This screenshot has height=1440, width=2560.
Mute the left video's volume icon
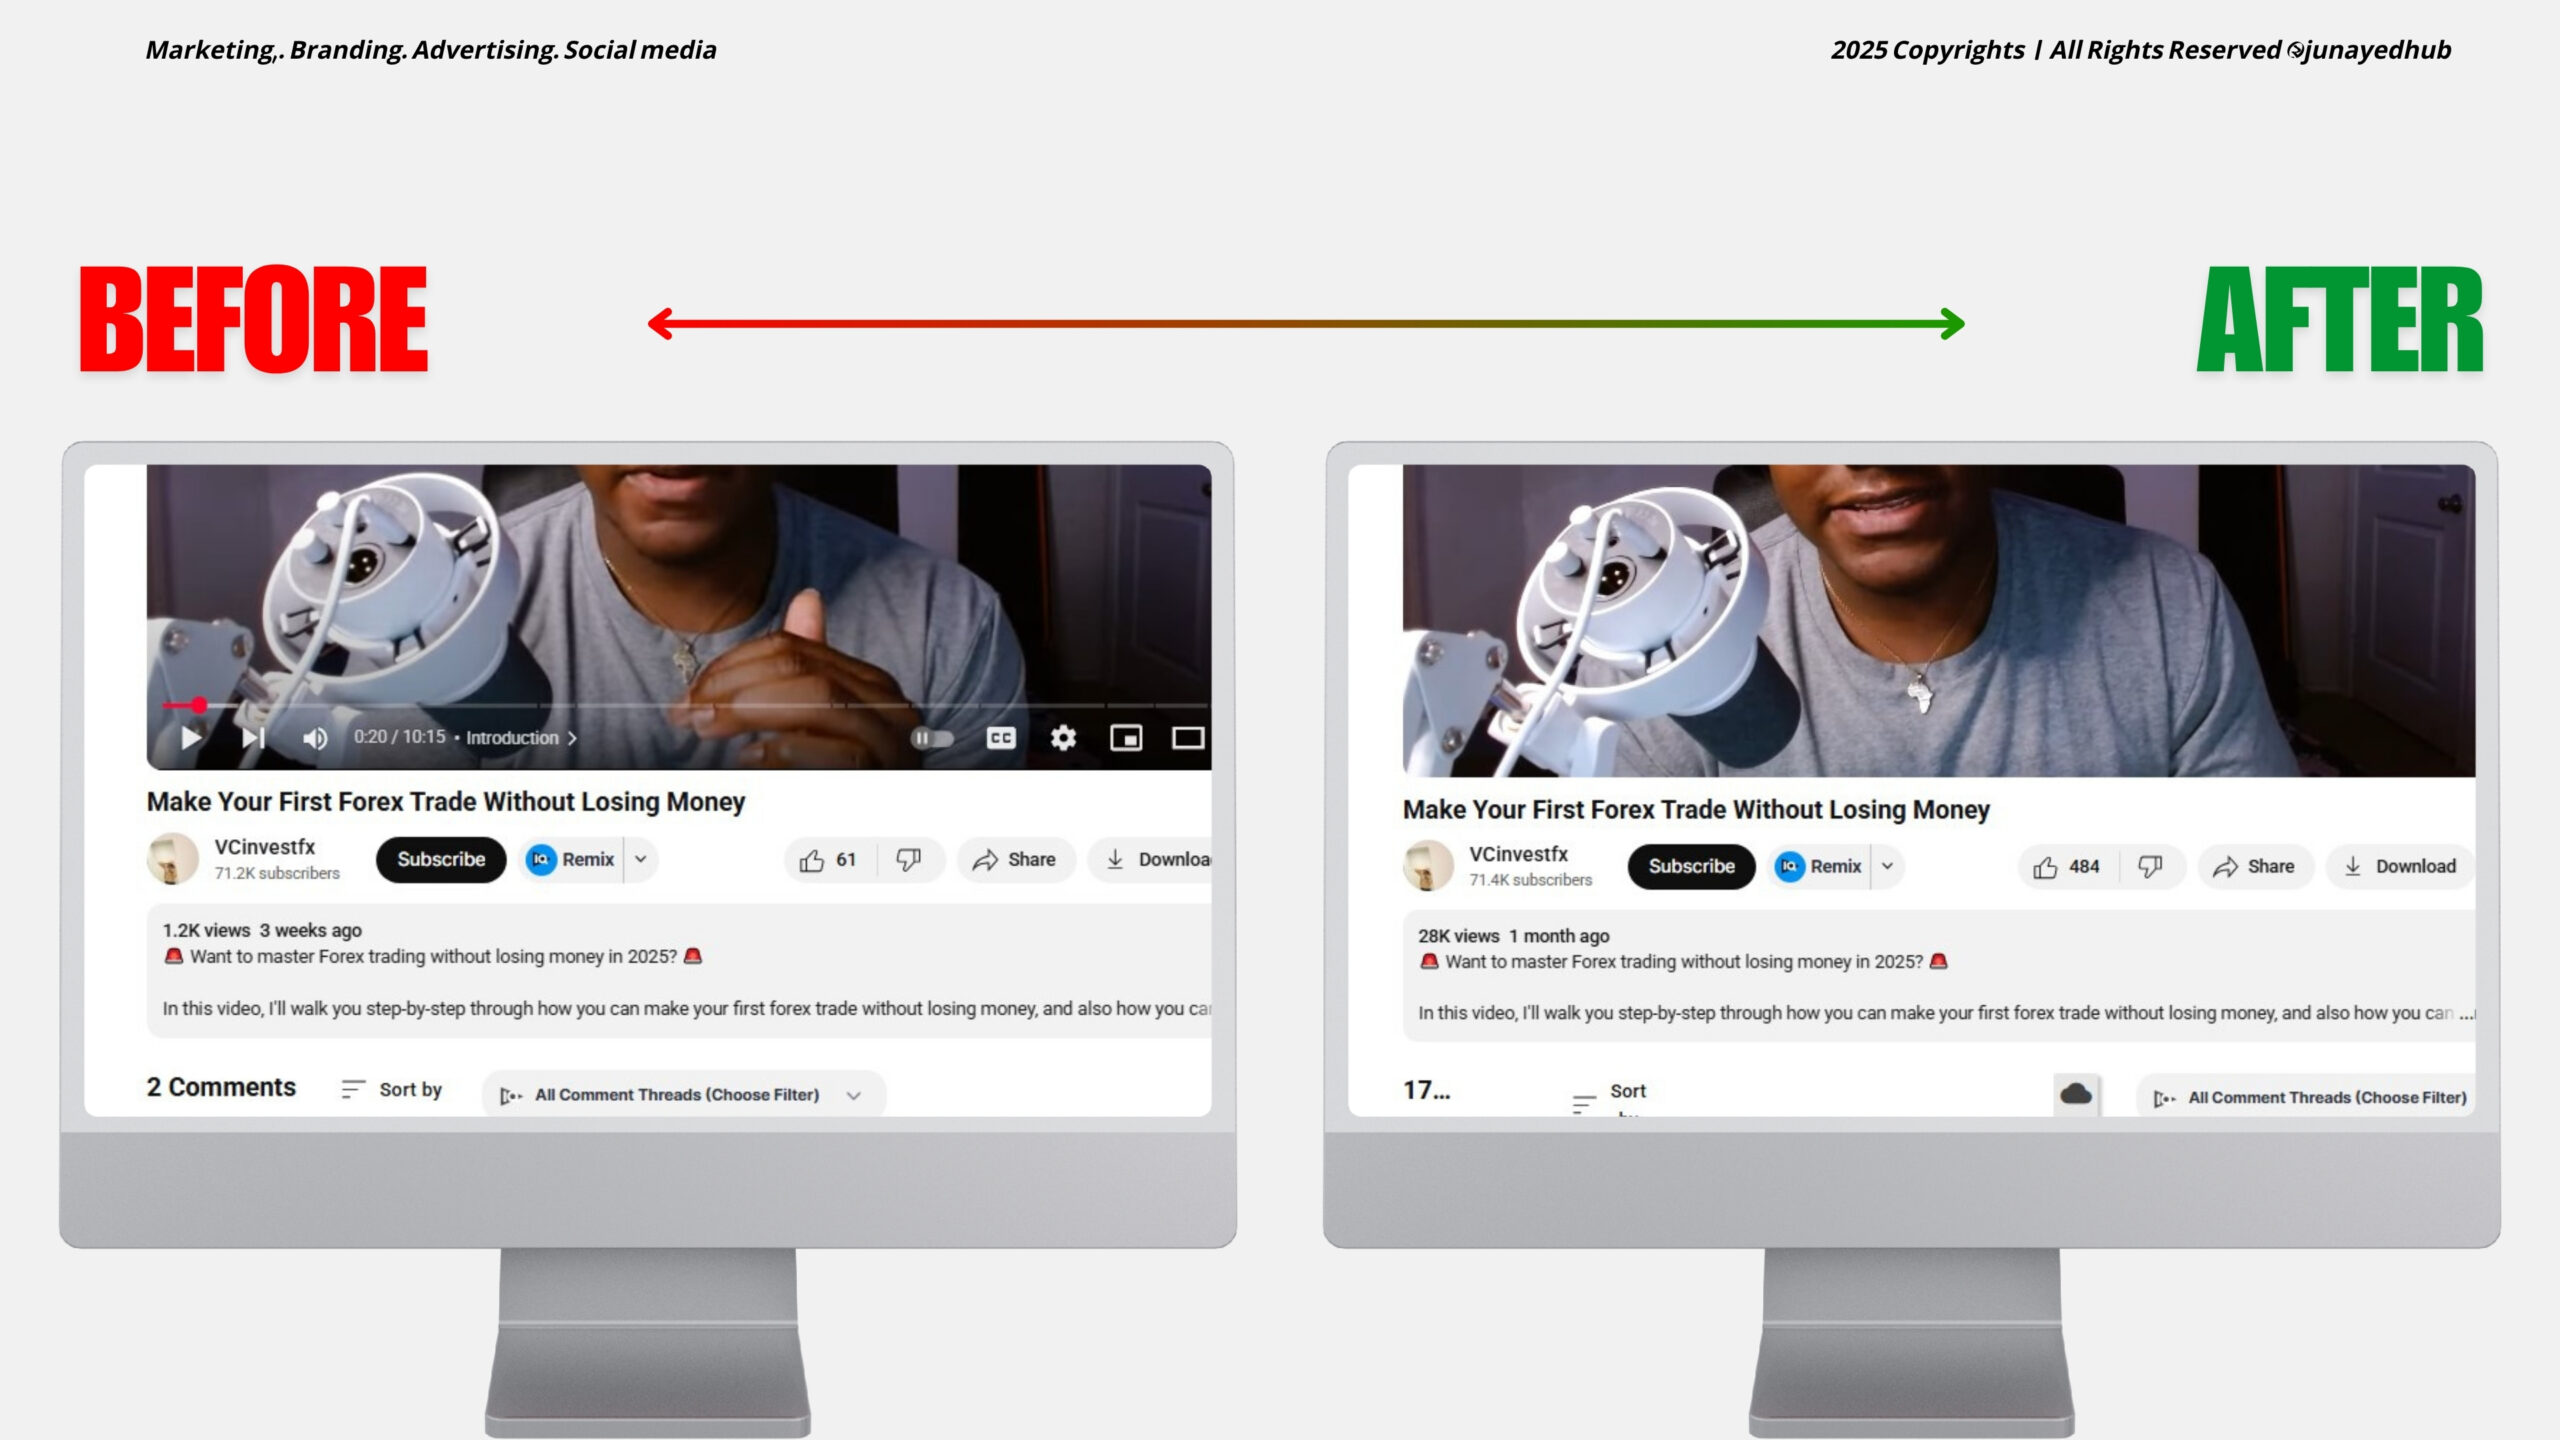pyautogui.click(x=315, y=738)
